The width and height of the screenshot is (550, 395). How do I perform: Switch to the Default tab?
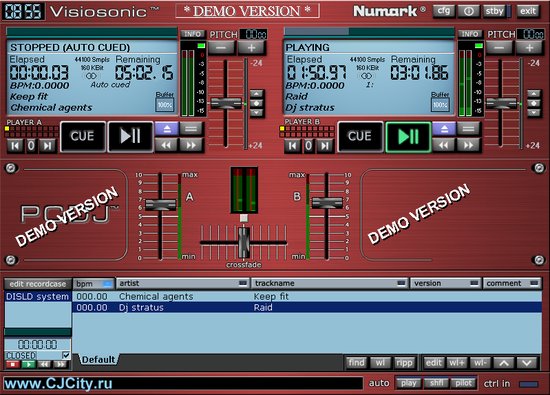98,360
